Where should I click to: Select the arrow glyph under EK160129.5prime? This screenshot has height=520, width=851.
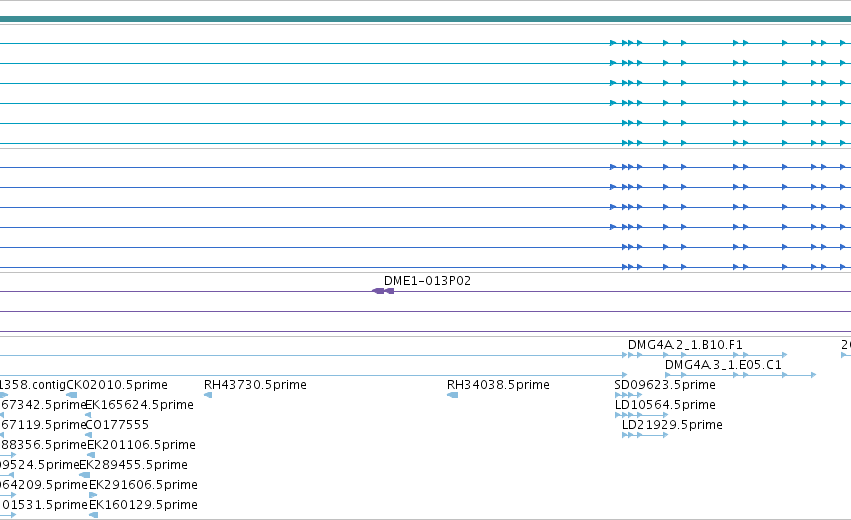coord(93,515)
